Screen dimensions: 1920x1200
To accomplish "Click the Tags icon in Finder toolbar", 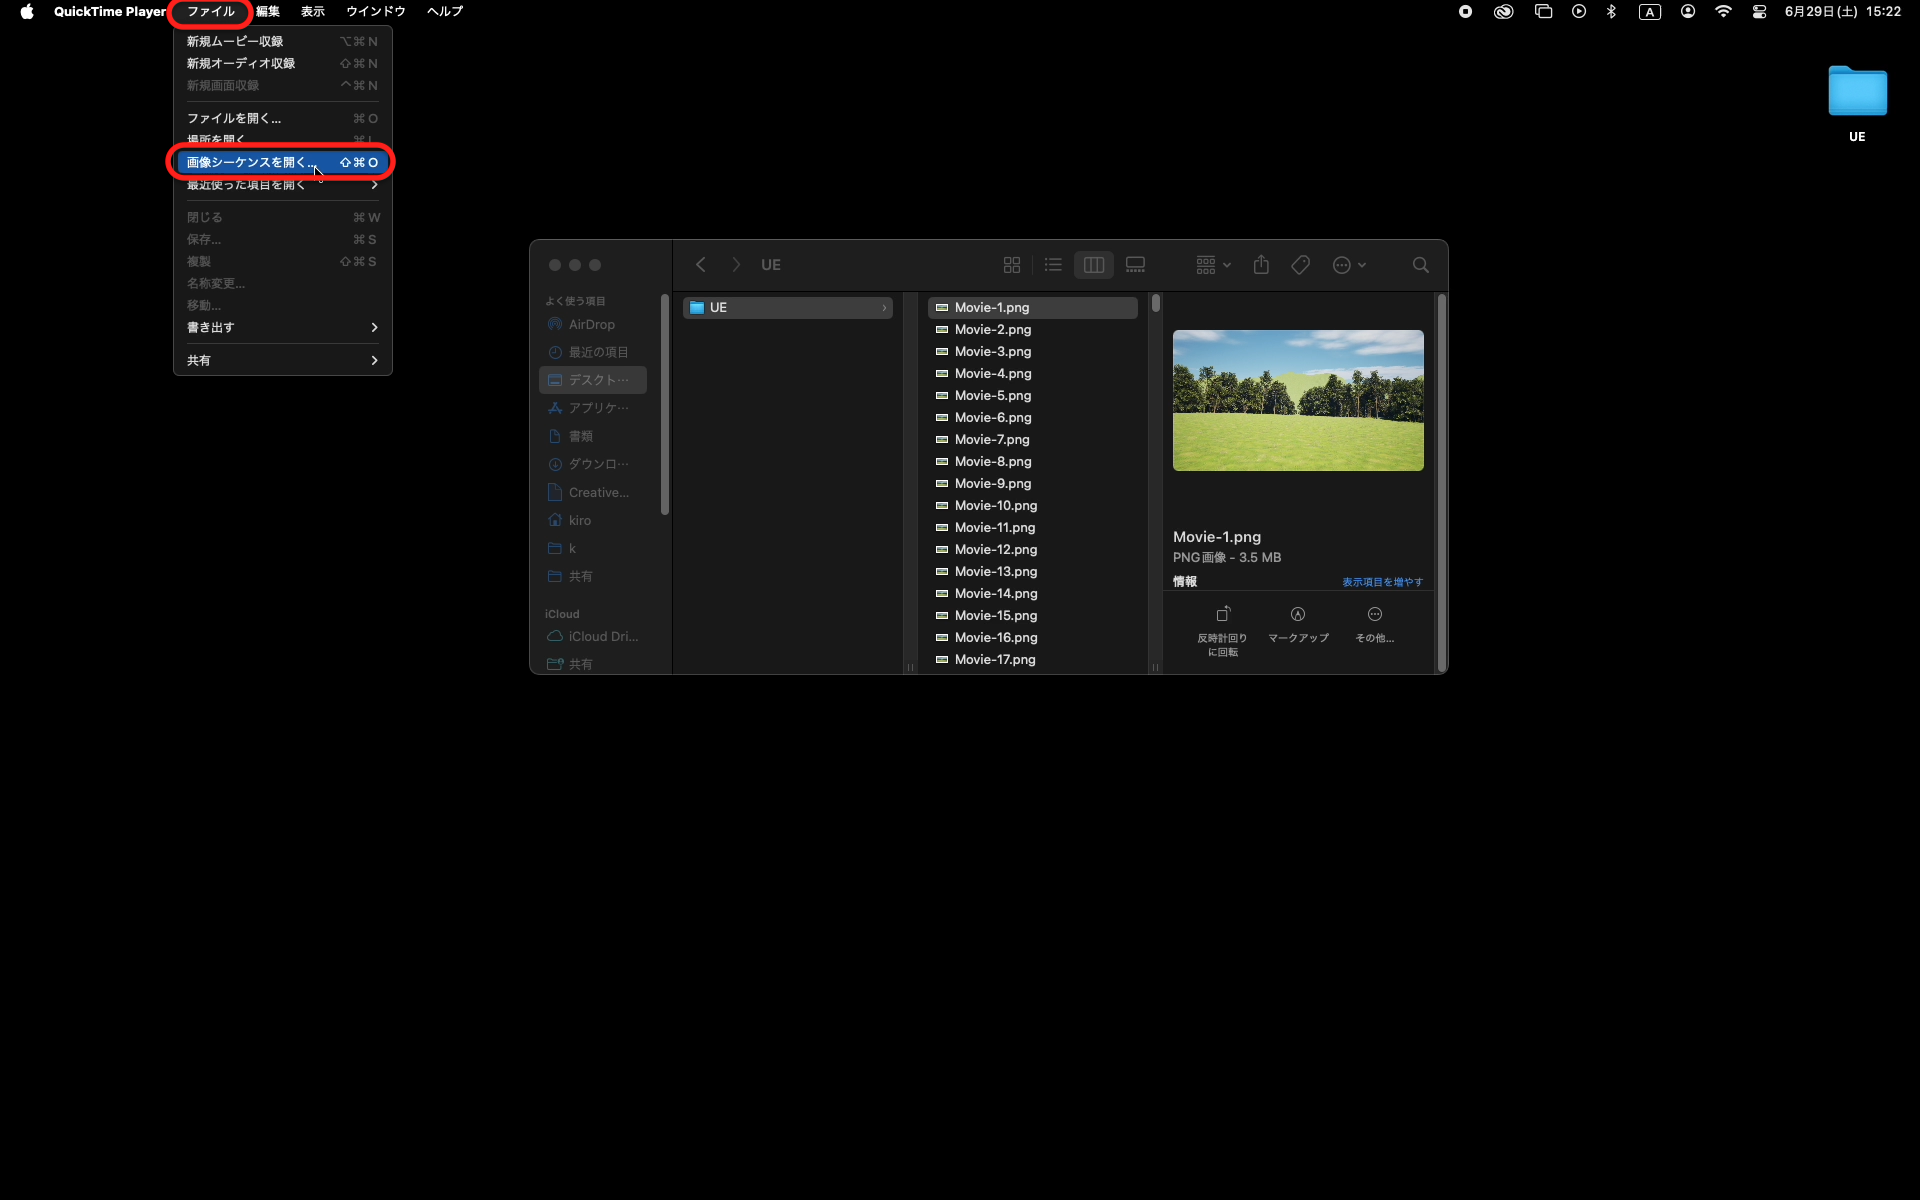I will [1301, 265].
